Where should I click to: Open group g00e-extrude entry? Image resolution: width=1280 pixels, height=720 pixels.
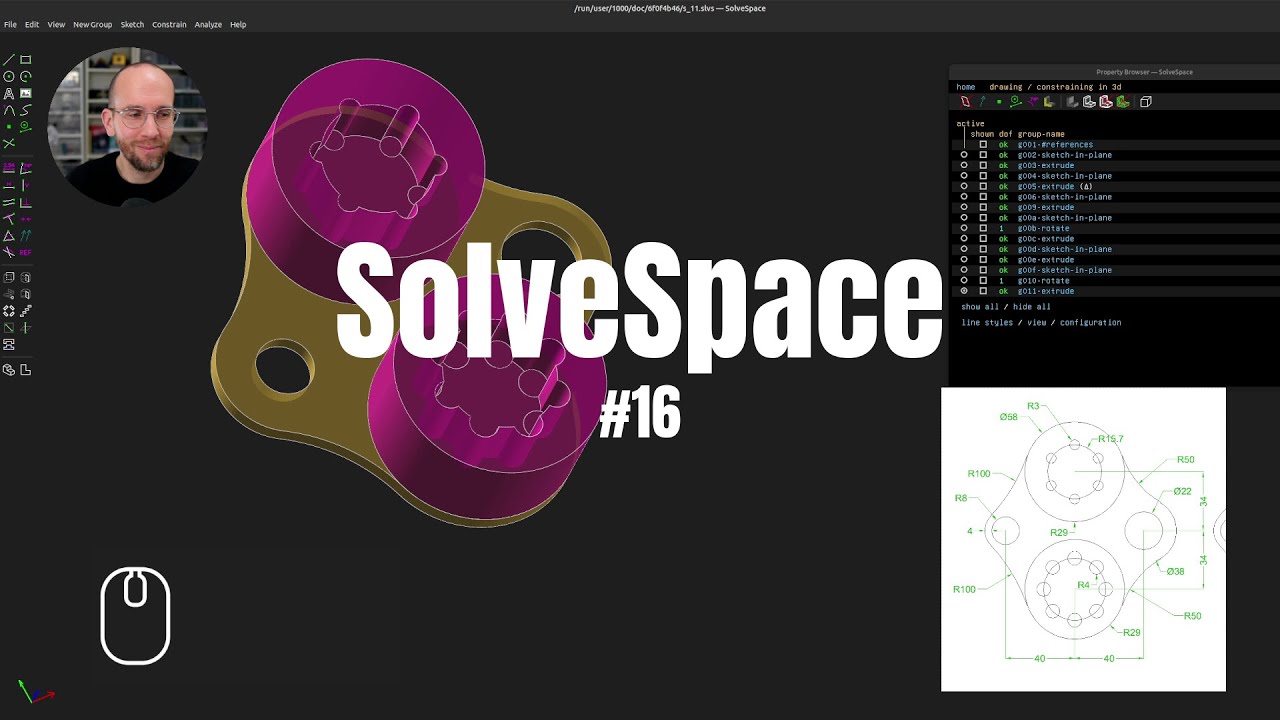pyautogui.click(x=1046, y=260)
